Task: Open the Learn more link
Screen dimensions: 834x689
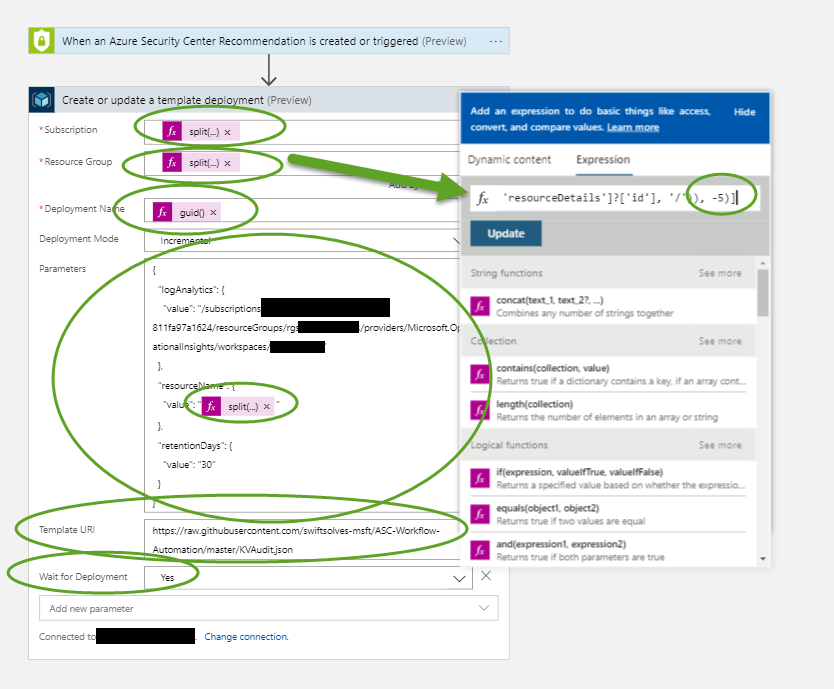Action: [633, 127]
